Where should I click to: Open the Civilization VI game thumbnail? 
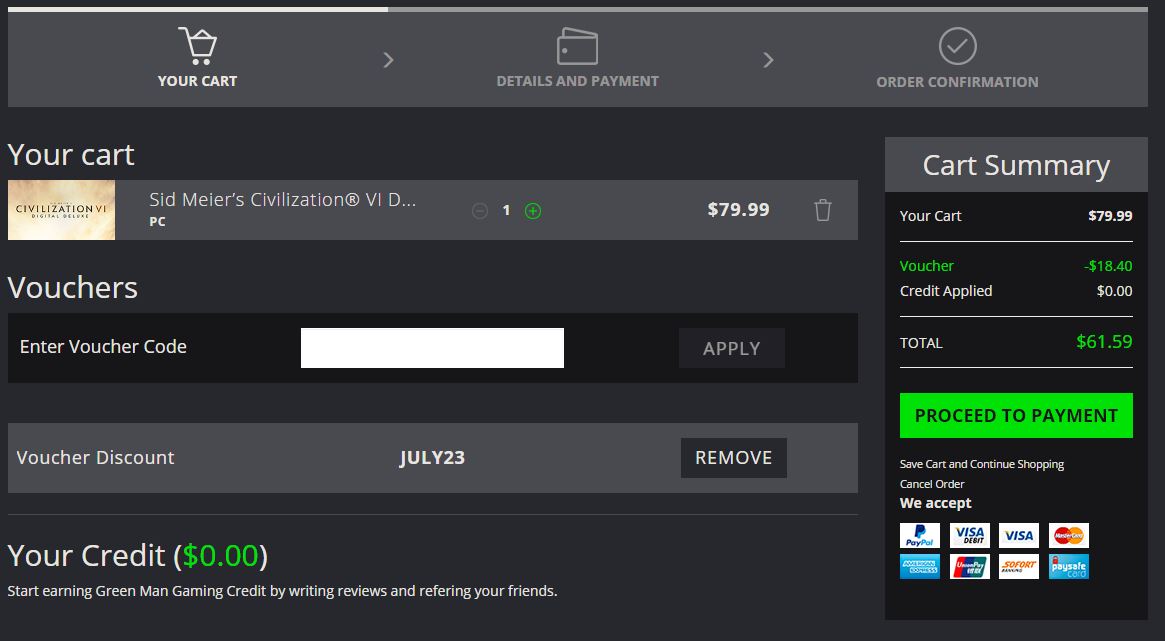(x=62, y=209)
